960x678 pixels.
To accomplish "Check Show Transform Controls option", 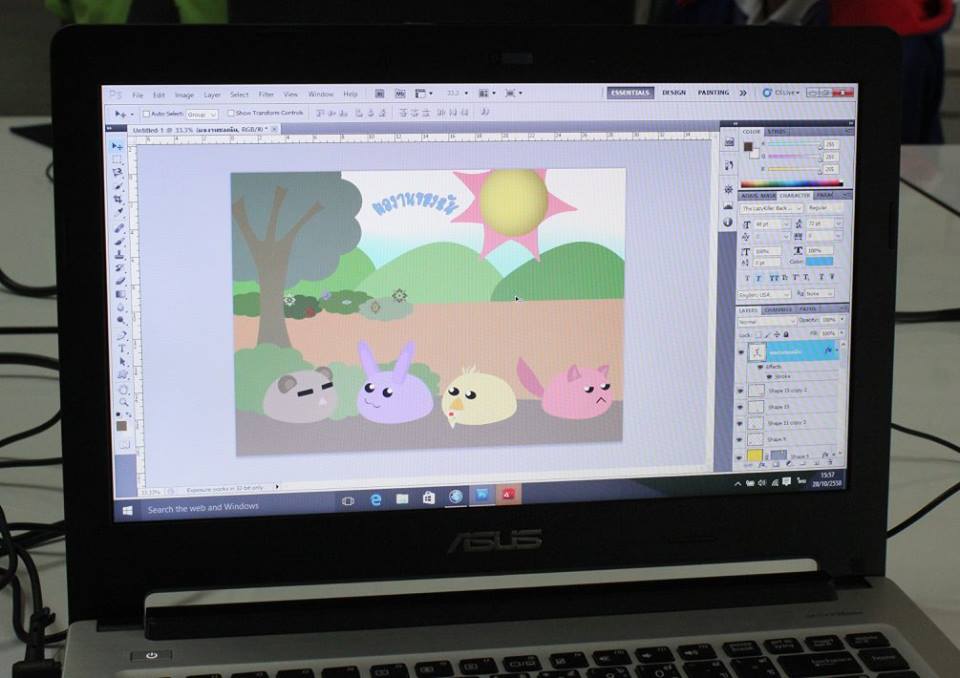I will coord(231,113).
